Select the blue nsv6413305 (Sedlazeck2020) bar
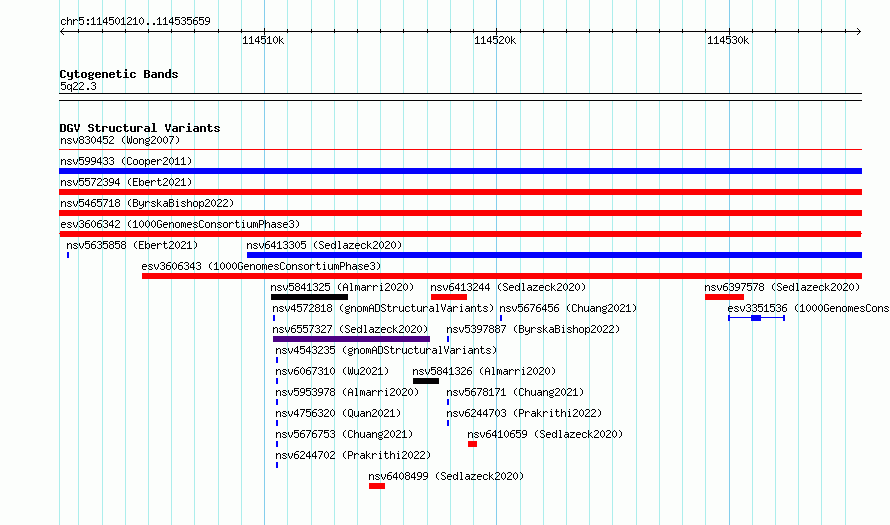Viewport: 890px width, 525px height. [554, 255]
